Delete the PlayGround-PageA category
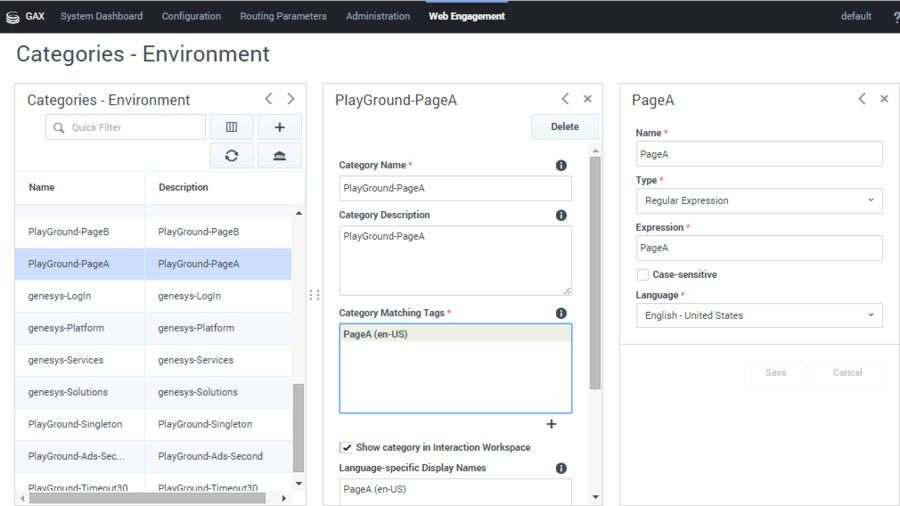900x506 pixels. (x=564, y=127)
